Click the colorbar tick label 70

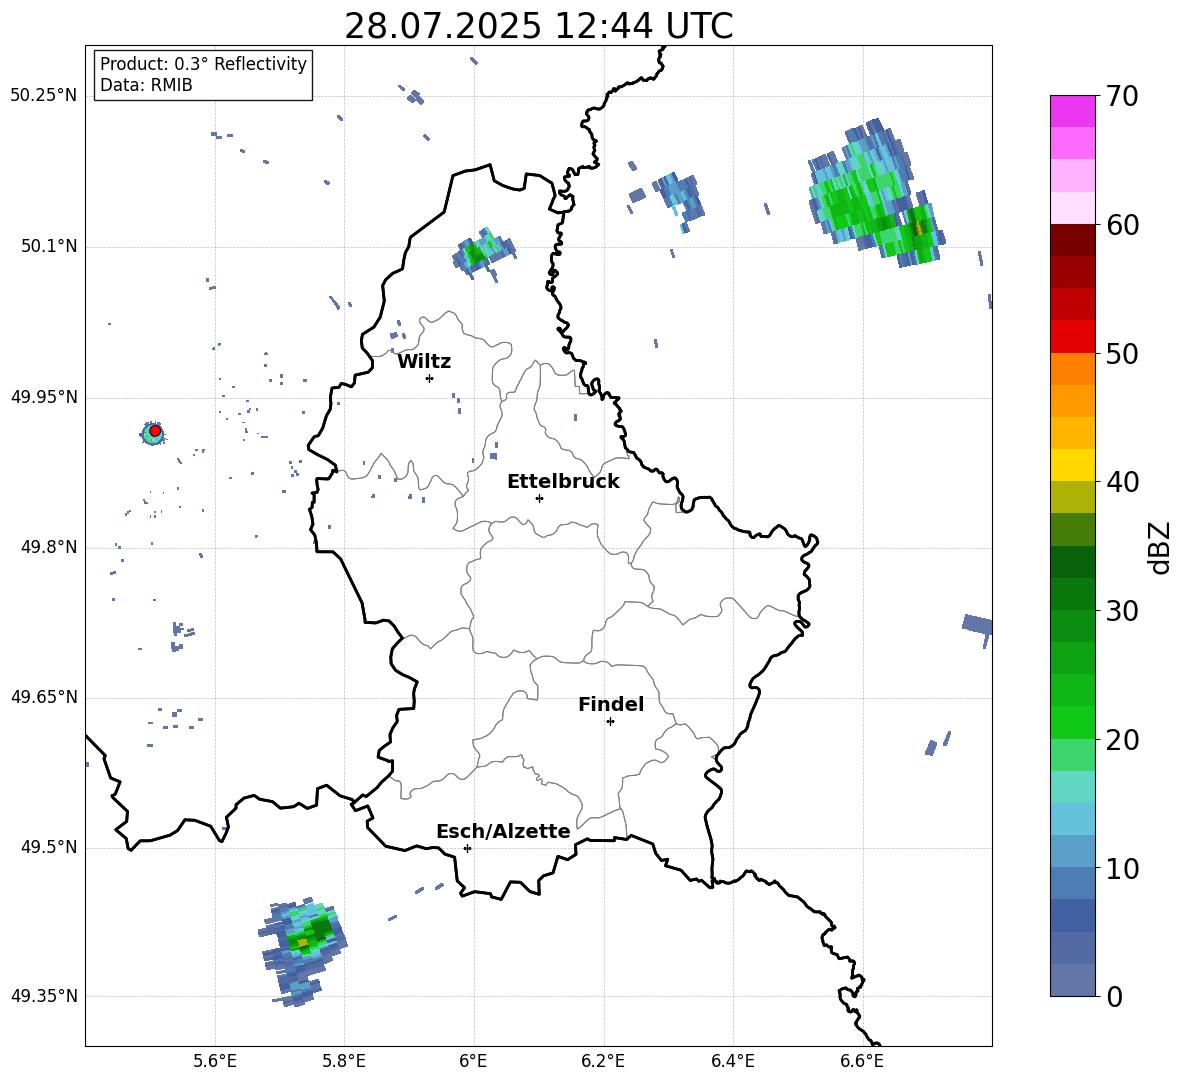(1122, 97)
